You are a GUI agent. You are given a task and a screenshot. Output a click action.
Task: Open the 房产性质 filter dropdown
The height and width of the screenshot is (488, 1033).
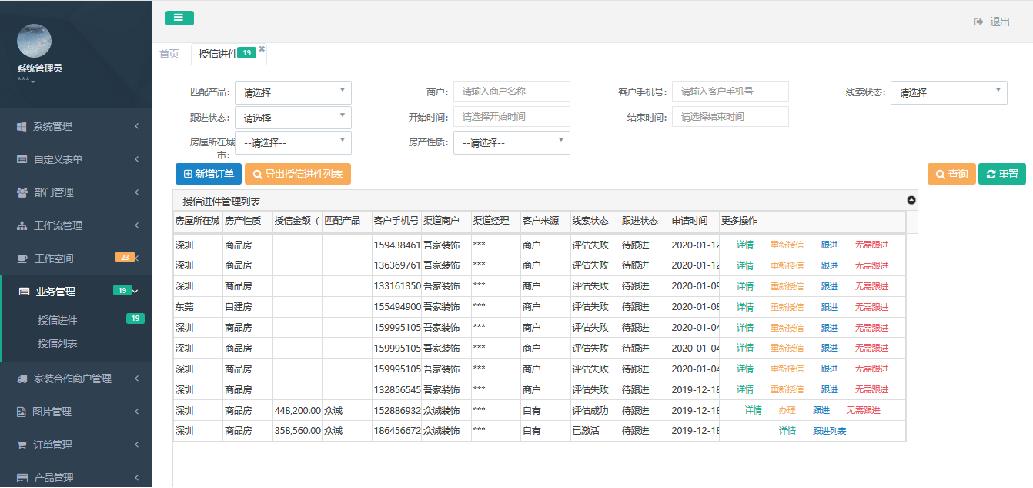[x=512, y=143]
